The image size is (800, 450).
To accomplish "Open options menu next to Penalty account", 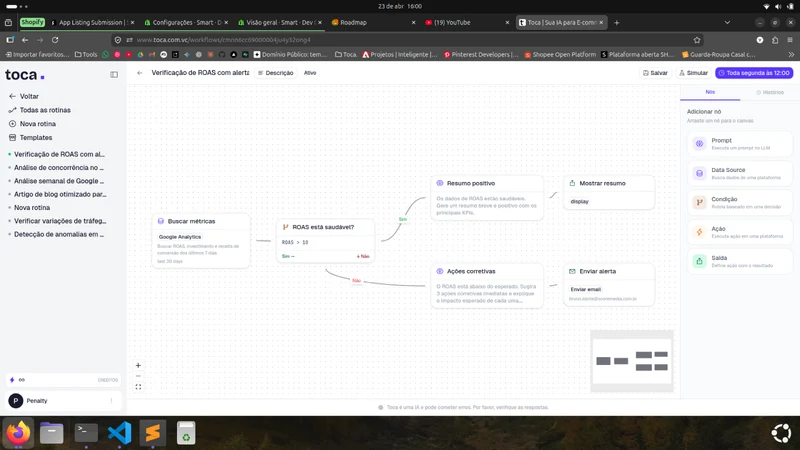I will pyautogui.click(x=111, y=401).
